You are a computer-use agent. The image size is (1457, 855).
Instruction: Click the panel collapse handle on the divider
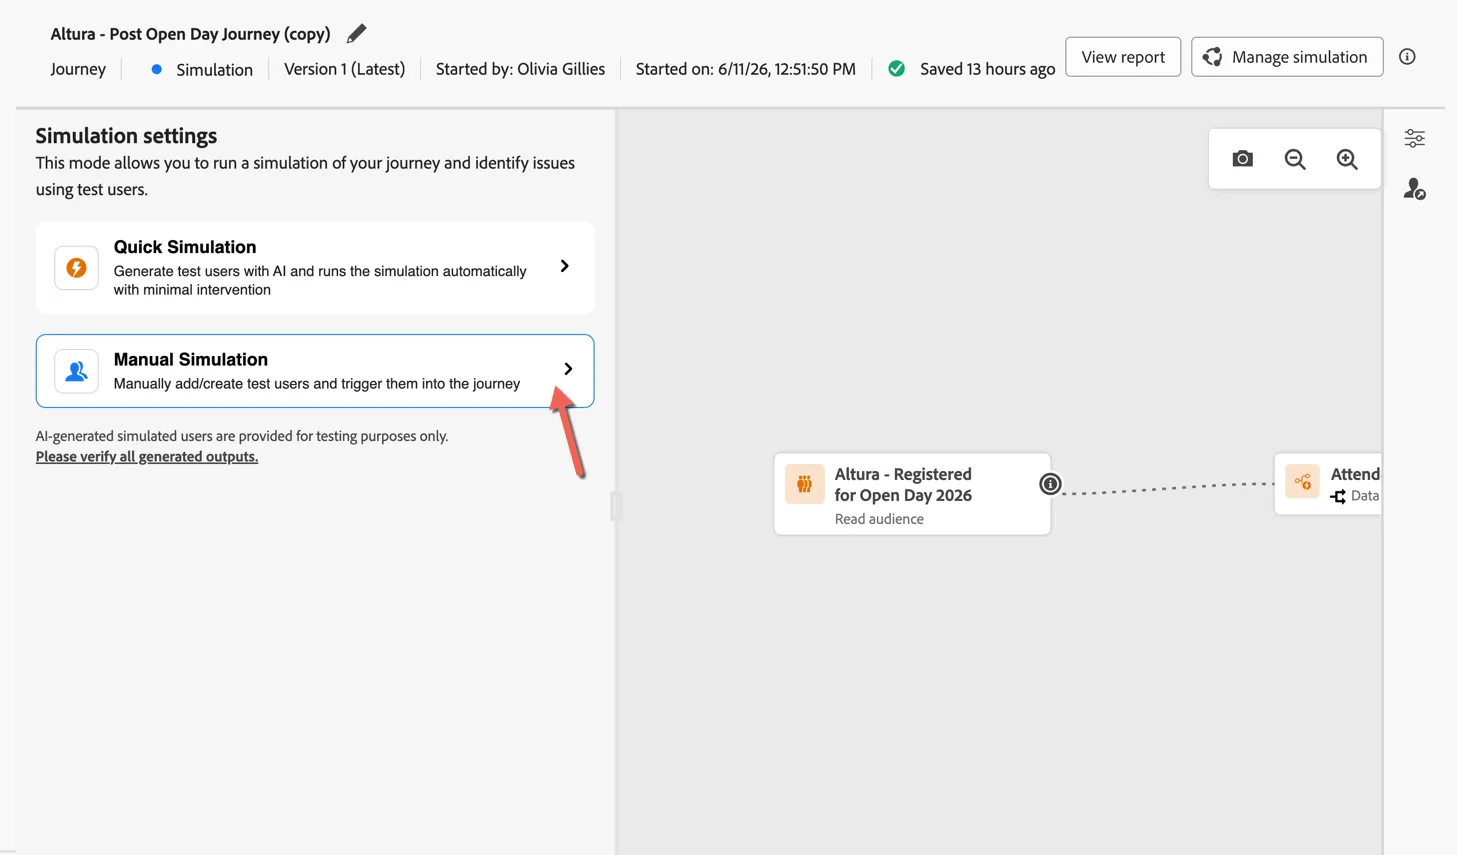(616, 507)
